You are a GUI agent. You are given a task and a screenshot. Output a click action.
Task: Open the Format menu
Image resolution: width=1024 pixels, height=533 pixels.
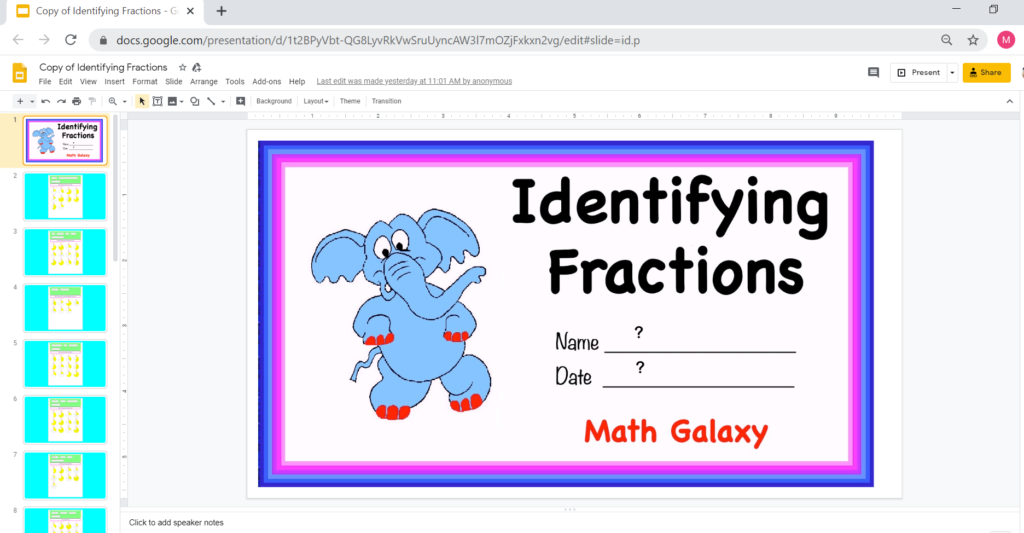[x=145, y=82]
